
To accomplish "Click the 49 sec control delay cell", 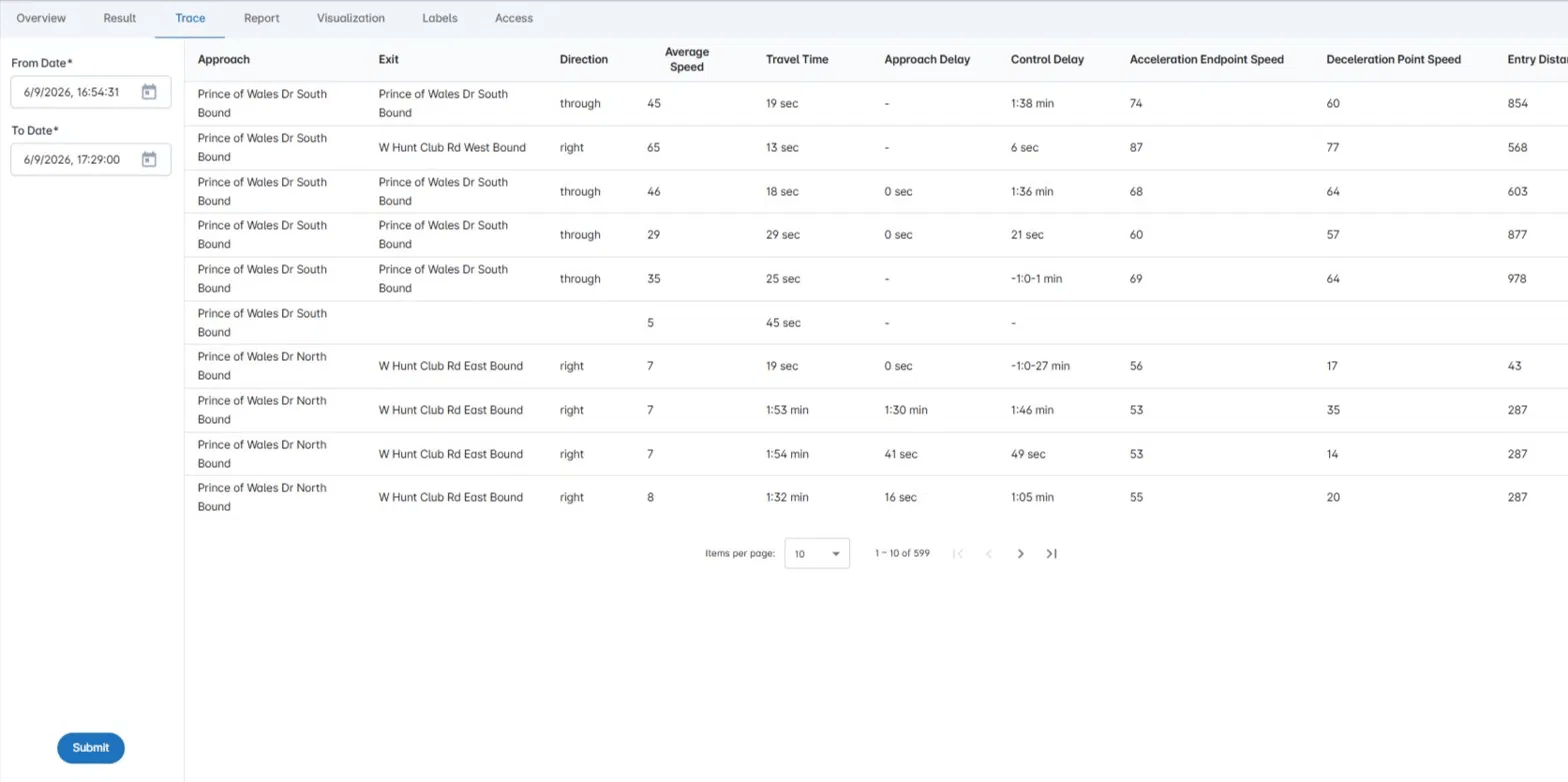I will click(1028, 454).
